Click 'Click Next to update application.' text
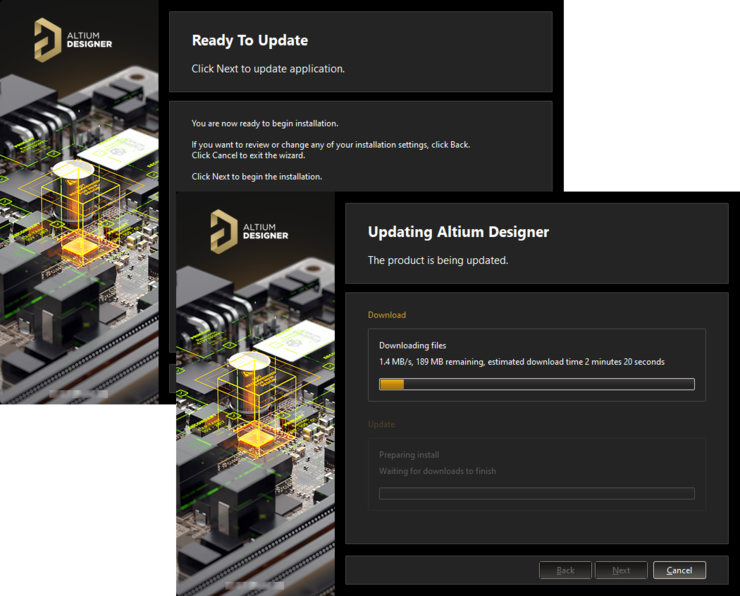The image size is (740, 596). [x=268, y=69]
